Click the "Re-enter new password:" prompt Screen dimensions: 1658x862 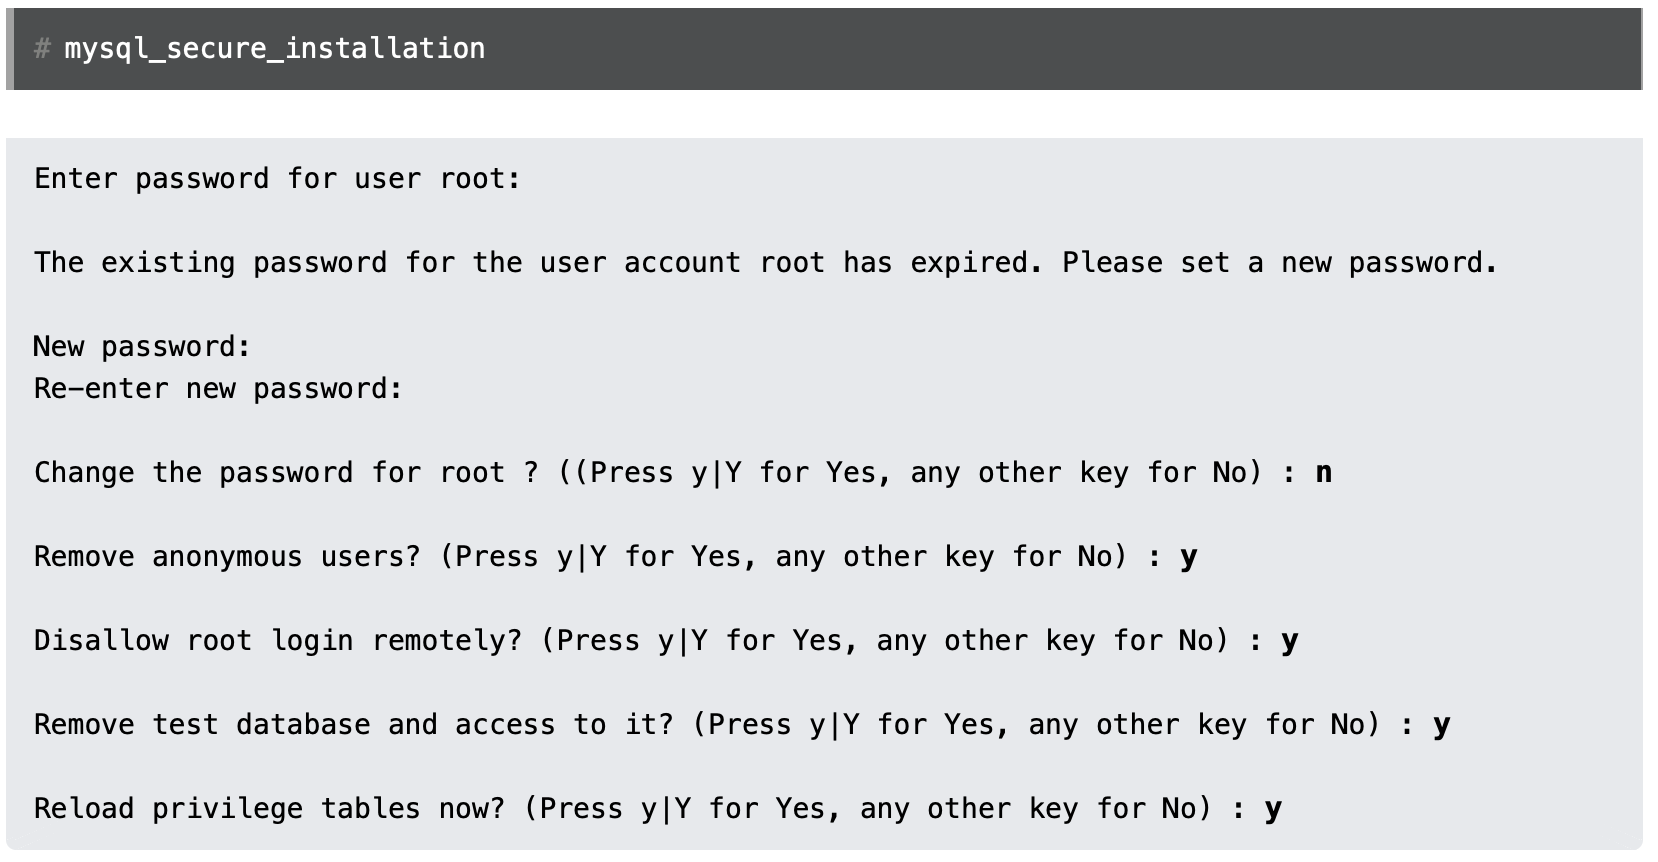pos(218,389)
